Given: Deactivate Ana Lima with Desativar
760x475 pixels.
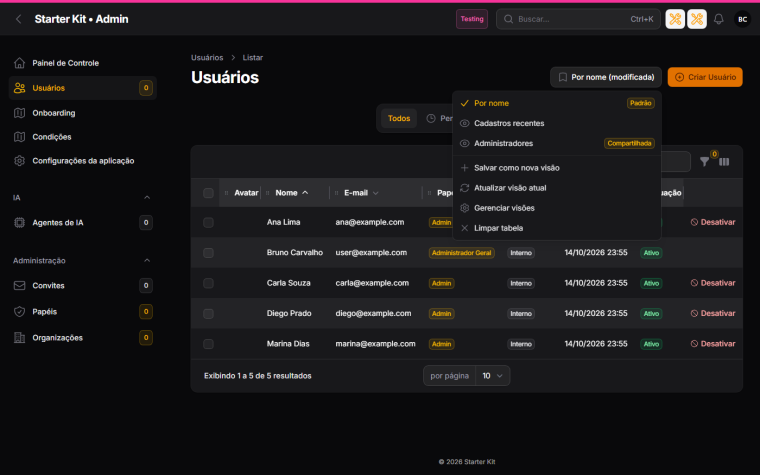Looking at the screenshot, I should [x=713, y=222].
